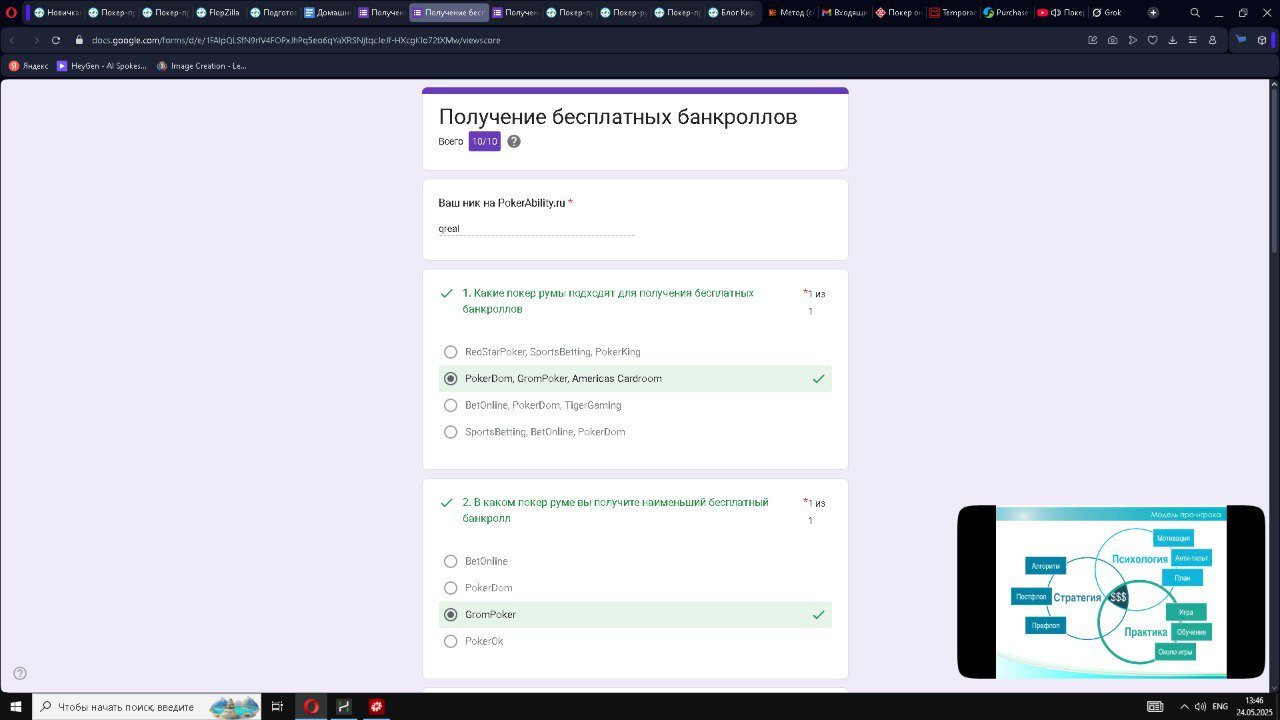The height and width of the screenshot is (720, 1280).
Task: Click the shopping cart icon in toolbar
Action: (1241, 40)
